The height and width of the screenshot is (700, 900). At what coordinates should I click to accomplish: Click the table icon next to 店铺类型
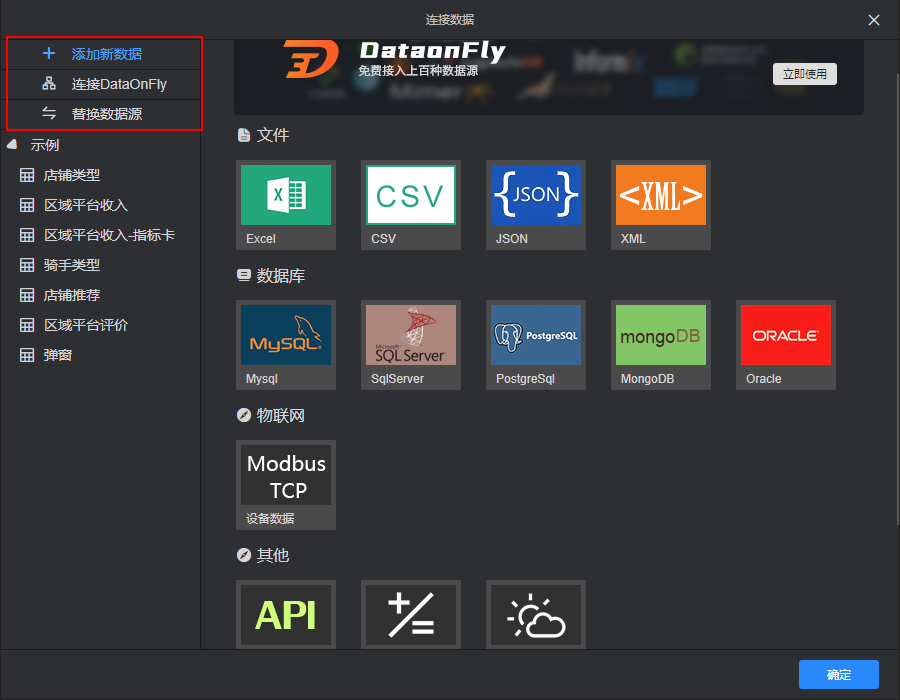[27, 175]
